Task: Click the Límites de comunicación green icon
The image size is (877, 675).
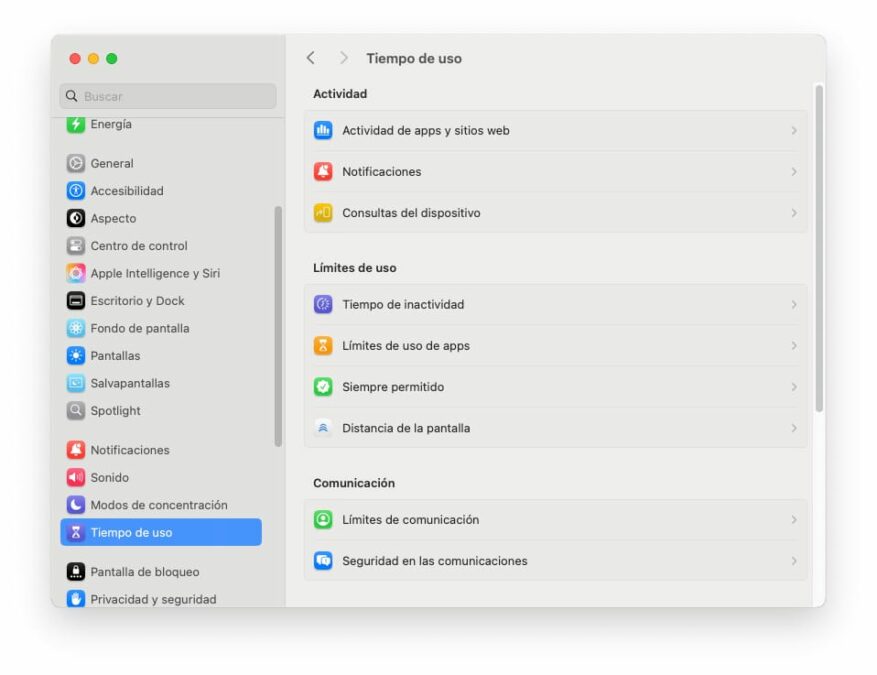Action: [x=323, y=520]
